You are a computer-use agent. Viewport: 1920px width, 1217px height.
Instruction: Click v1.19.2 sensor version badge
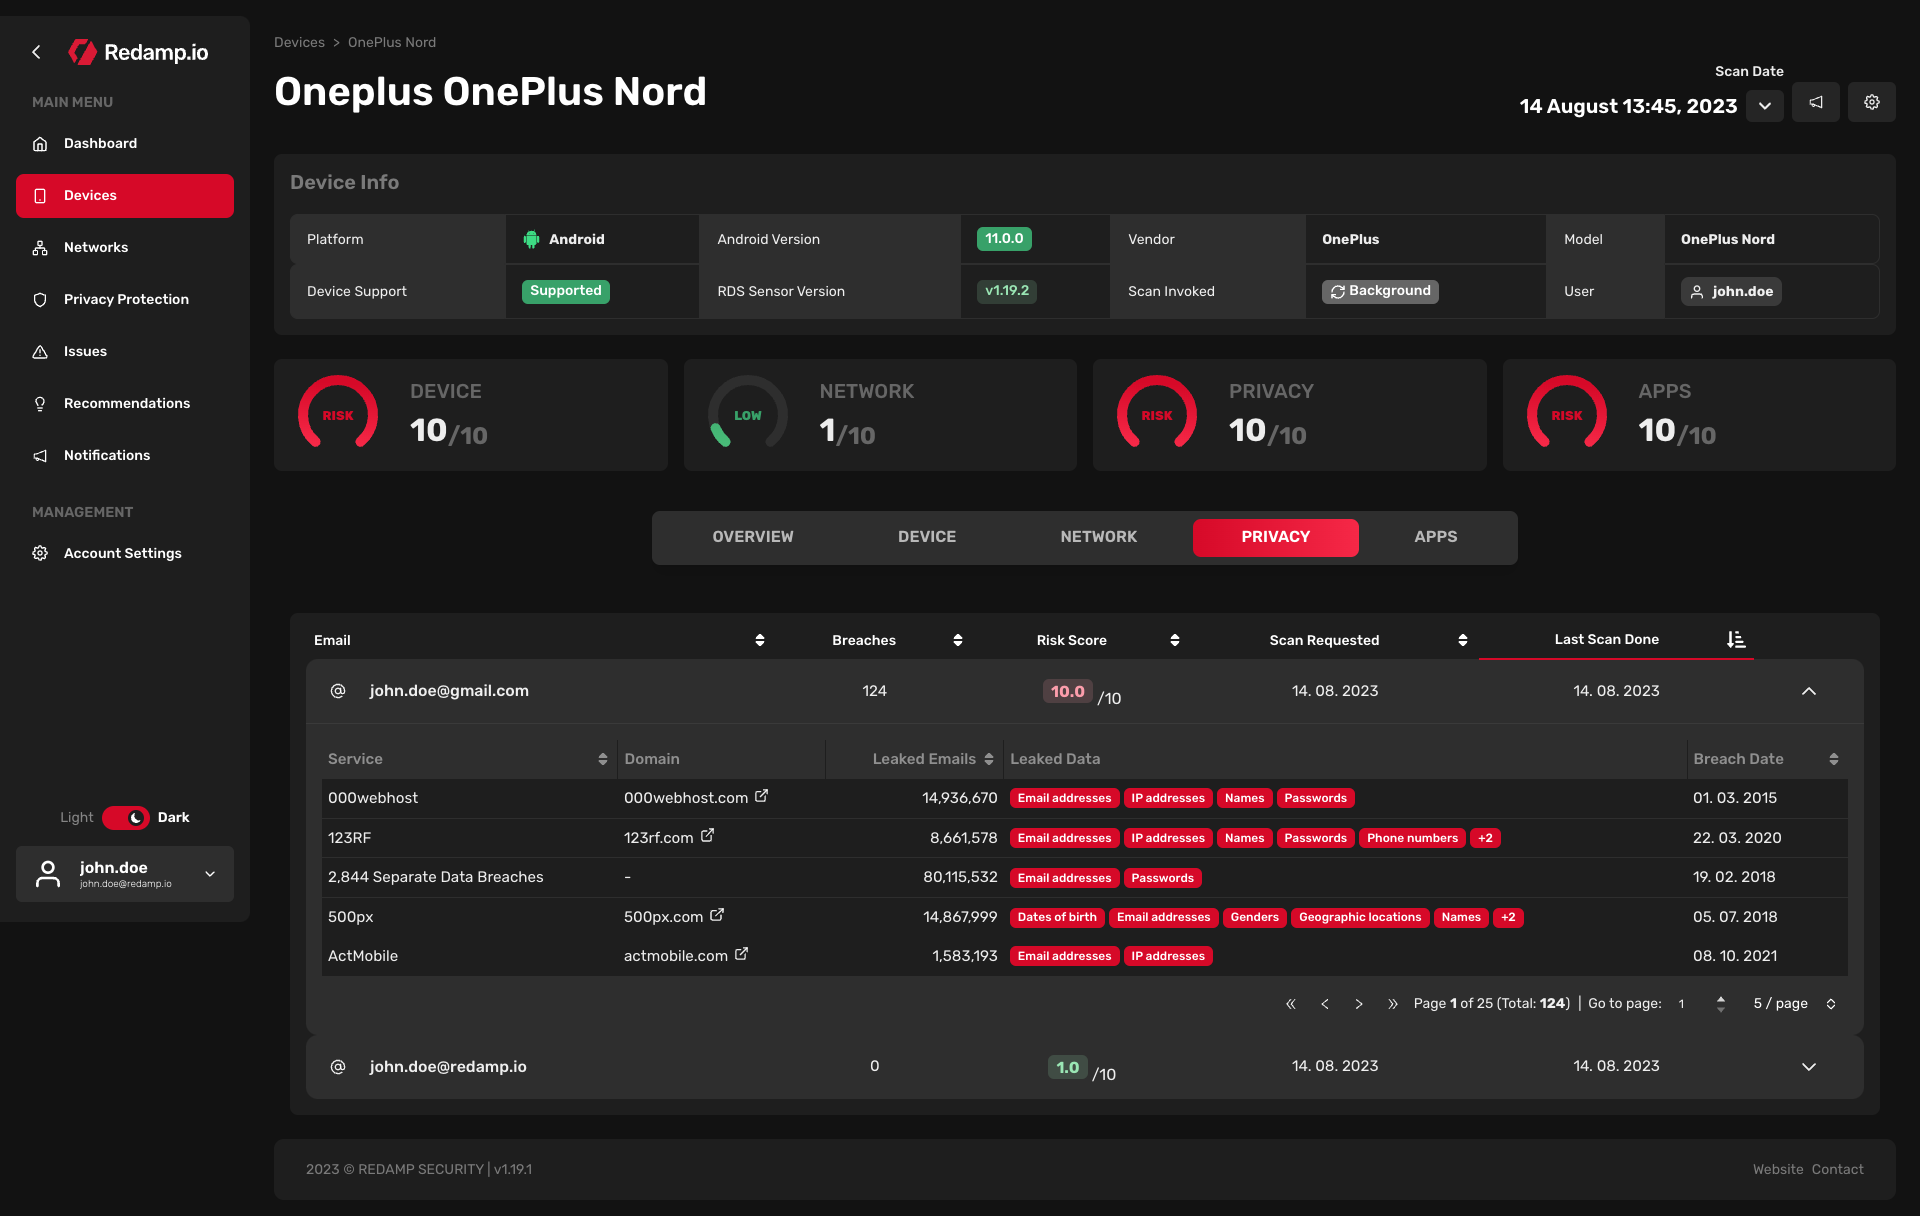pyautogui.click(x=1007, y=292)
